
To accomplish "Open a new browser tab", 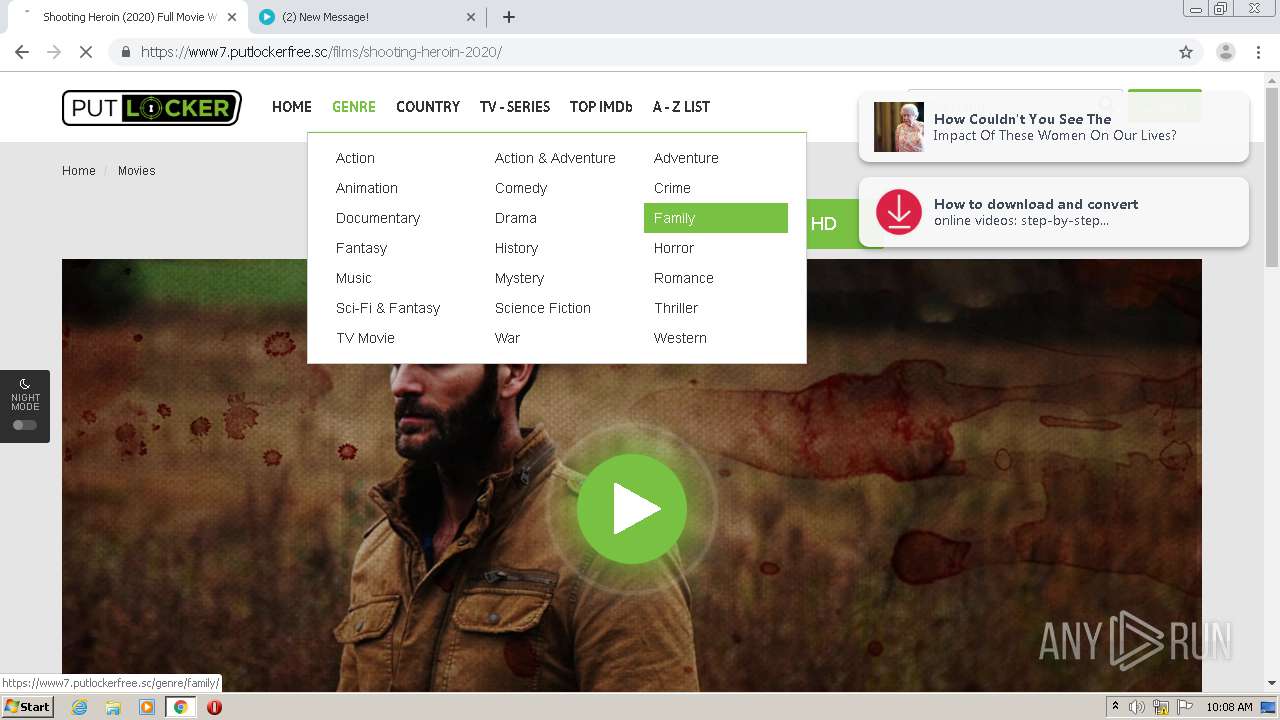I will click(x=509, y=17).
